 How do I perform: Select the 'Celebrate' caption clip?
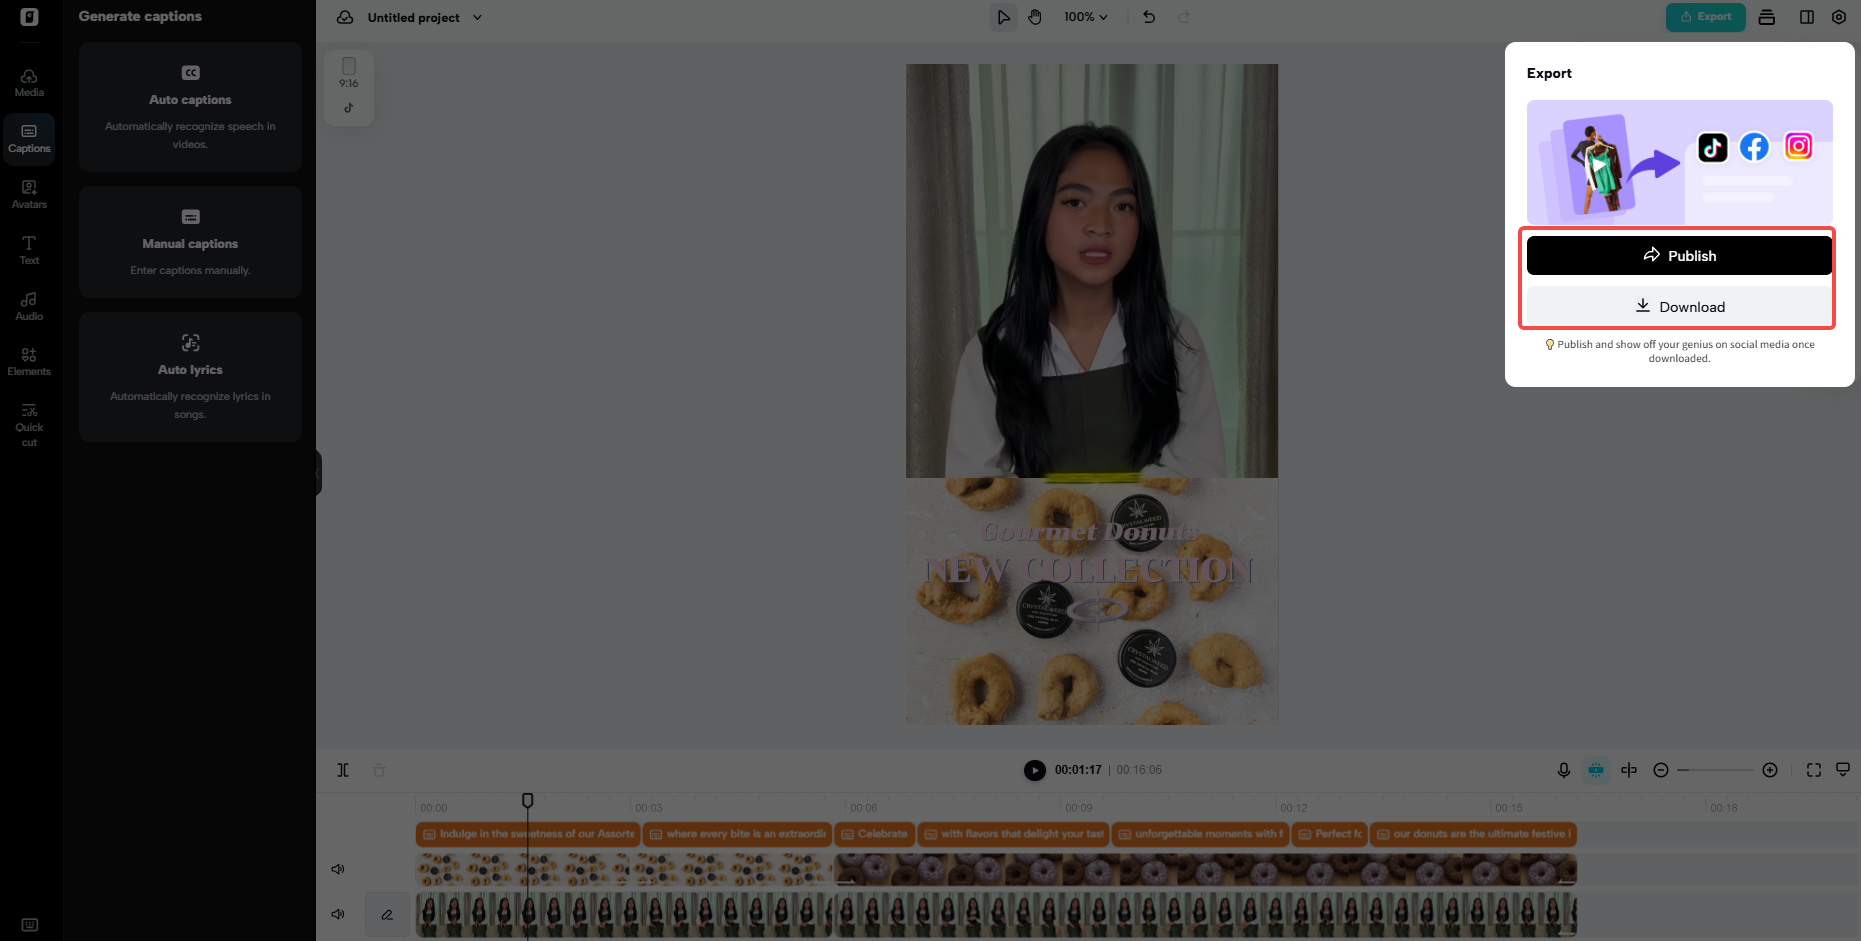point(874,834)
